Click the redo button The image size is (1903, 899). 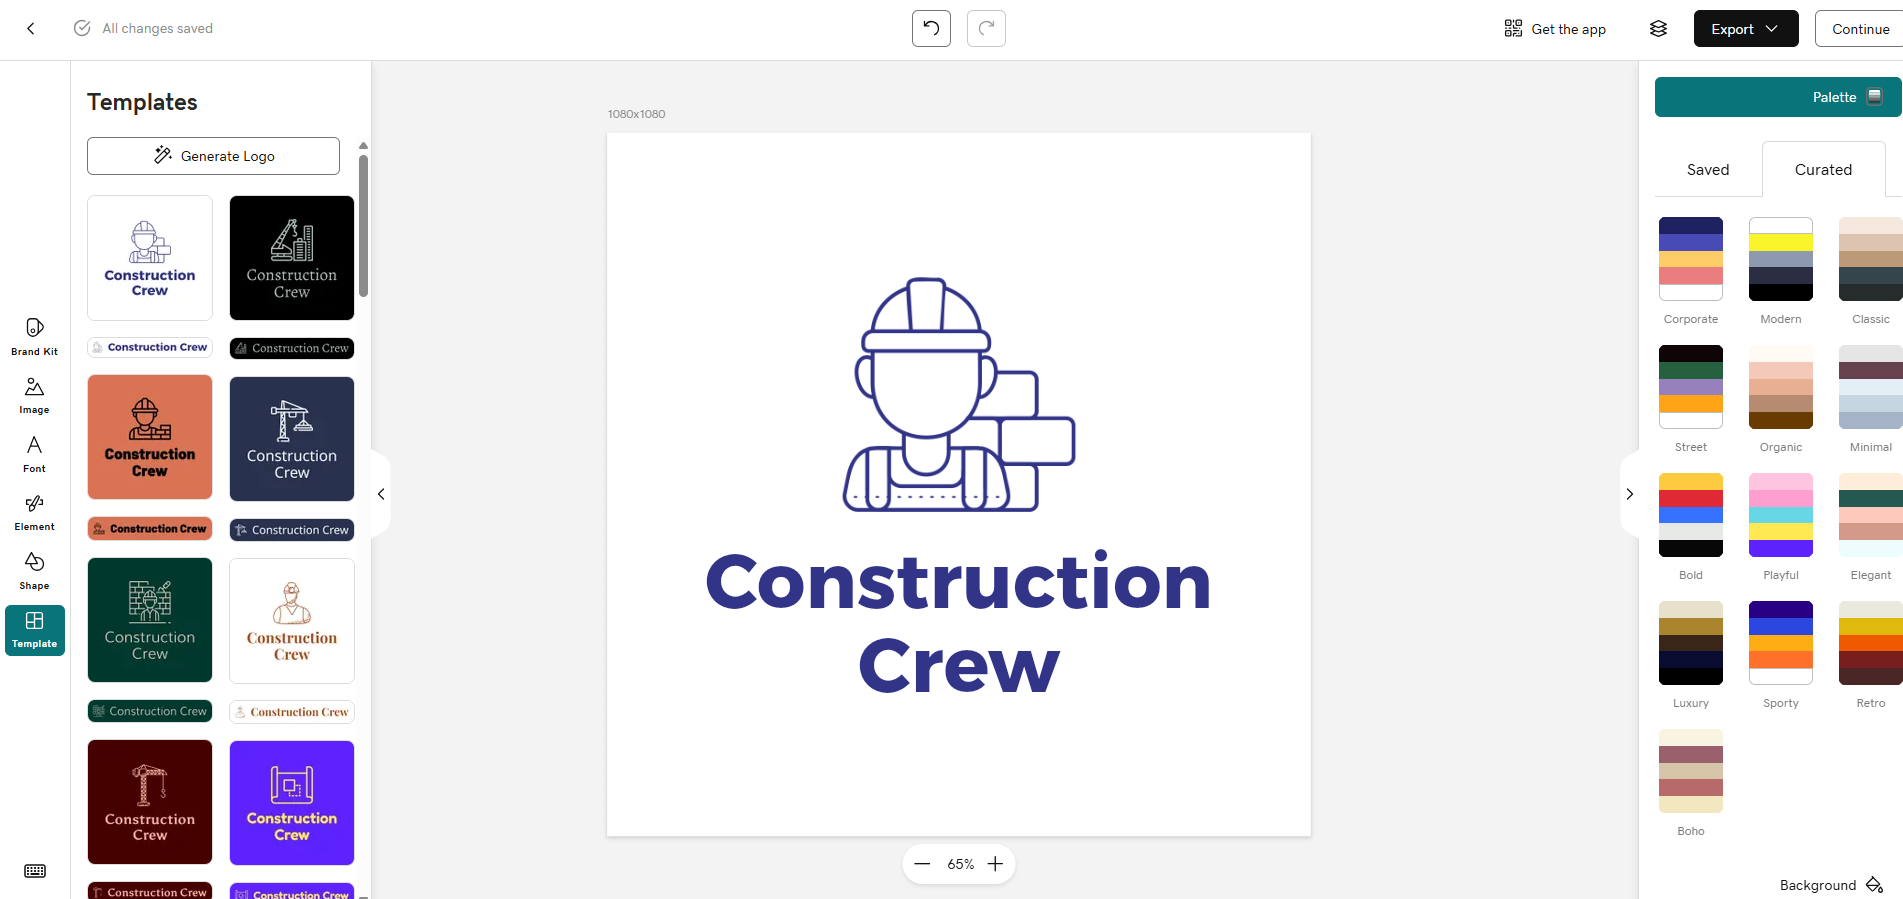986,29
